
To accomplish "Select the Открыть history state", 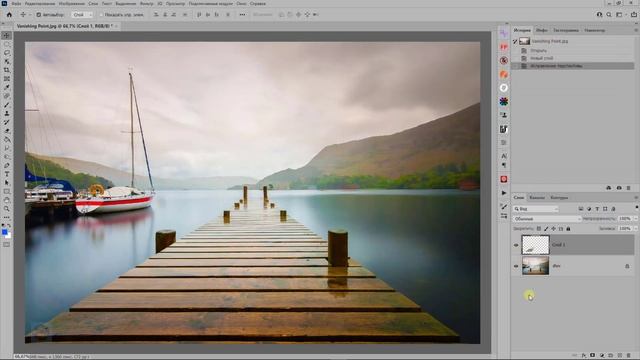I will [x=573, y=51].
